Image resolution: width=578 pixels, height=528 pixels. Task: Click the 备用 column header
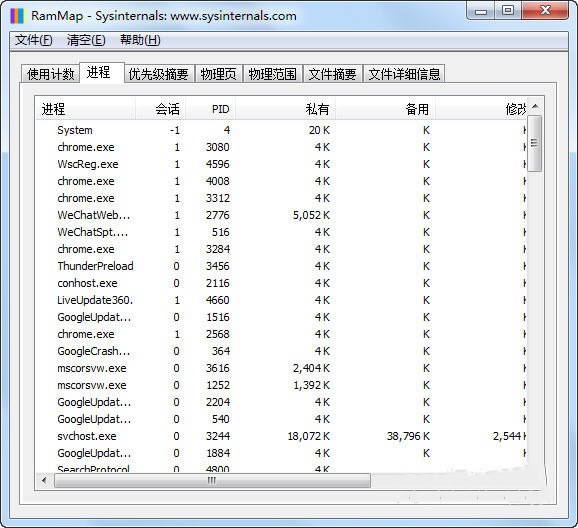click(x=385, y=109)
